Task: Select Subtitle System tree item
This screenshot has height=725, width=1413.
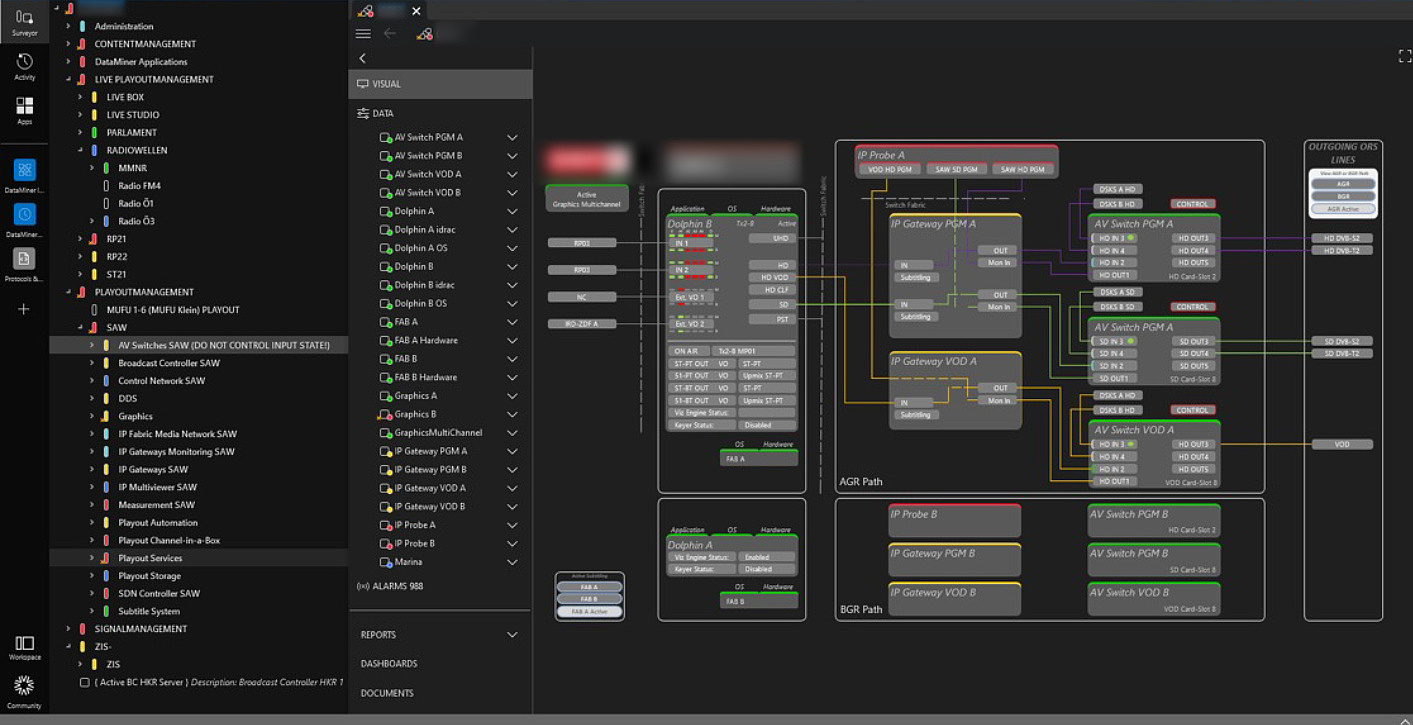Action: 149,611
